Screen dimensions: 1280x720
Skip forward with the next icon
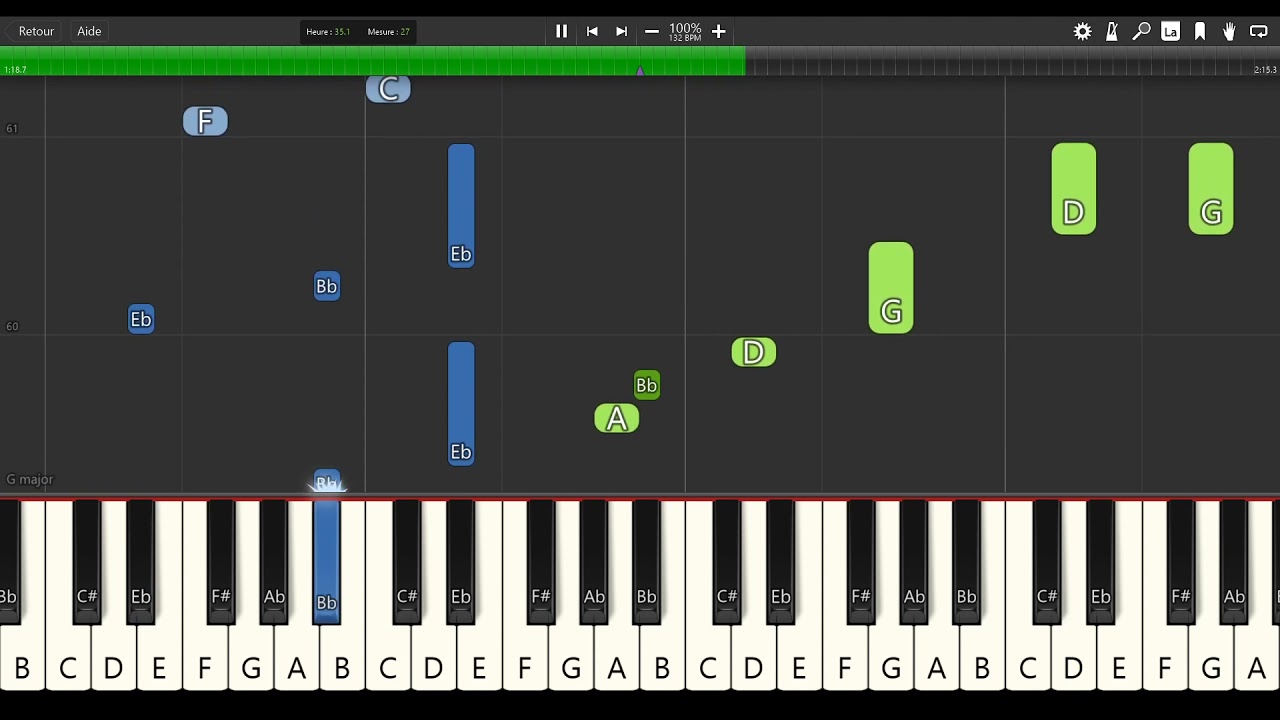click(621, 31)
